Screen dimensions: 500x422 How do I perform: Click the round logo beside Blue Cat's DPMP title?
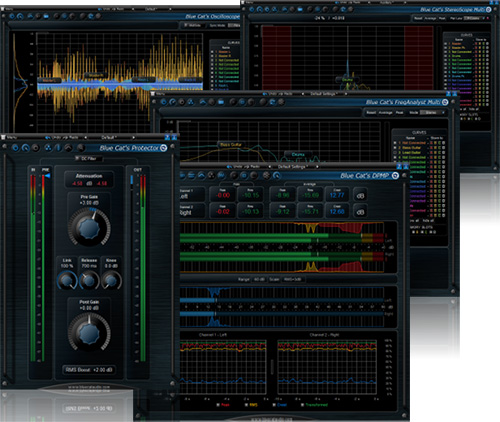[395, 175]
